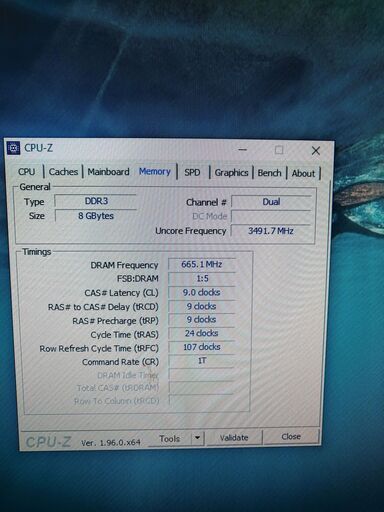
Task: Click the DRAM Frequency value field
Action: (202, 264)
